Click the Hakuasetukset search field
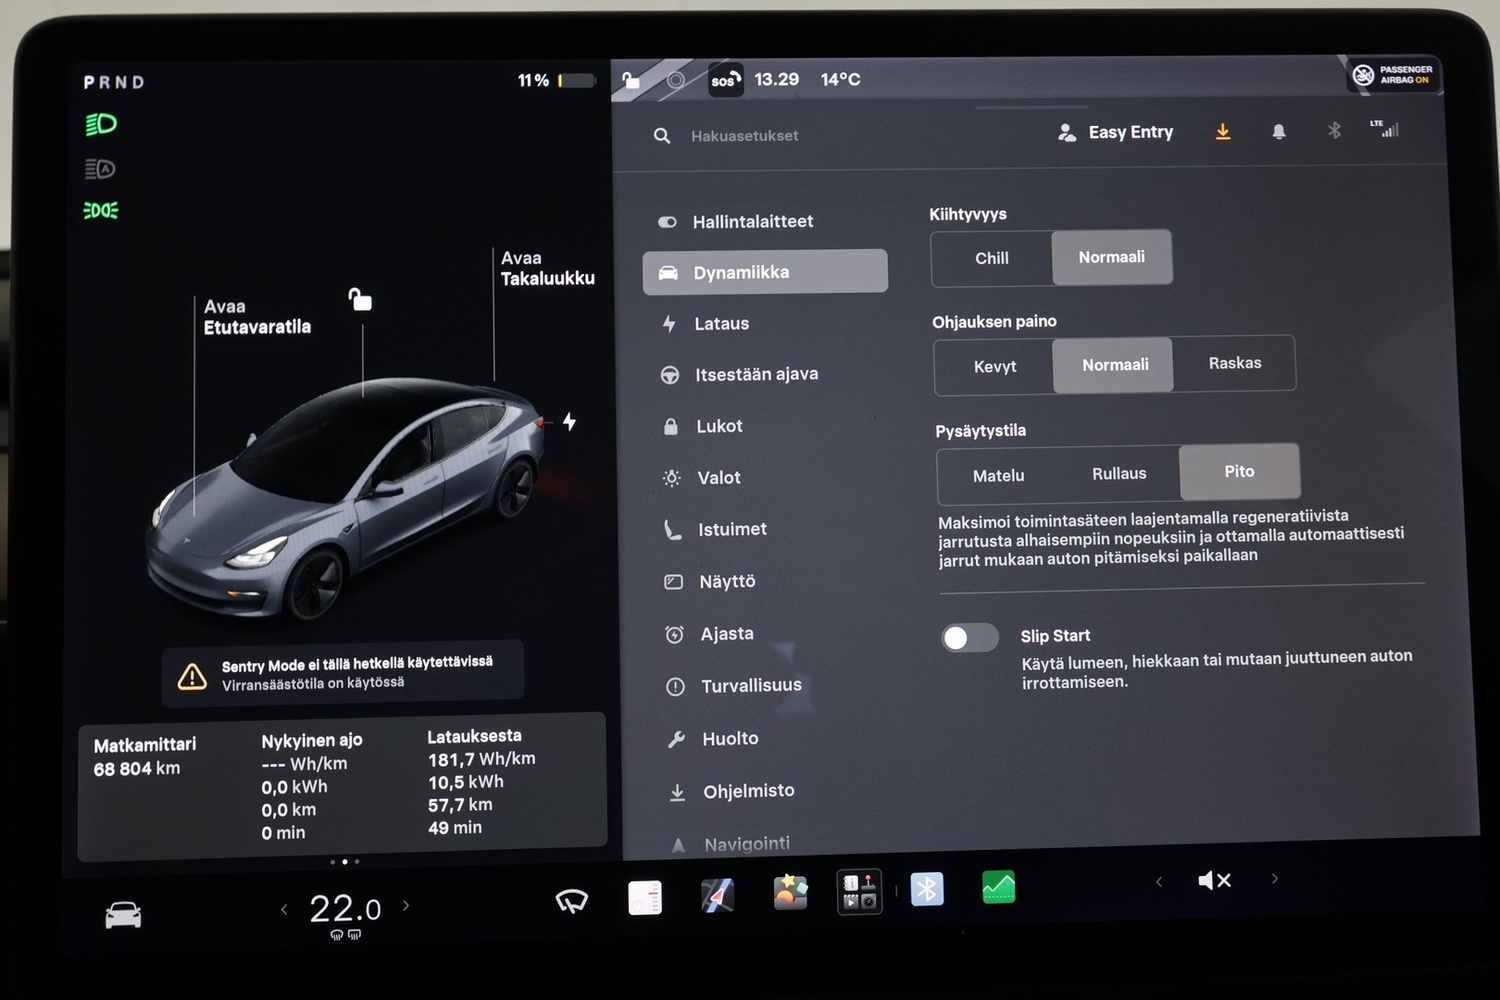Screen dimensions: 1500x1000 coord(744,136)
